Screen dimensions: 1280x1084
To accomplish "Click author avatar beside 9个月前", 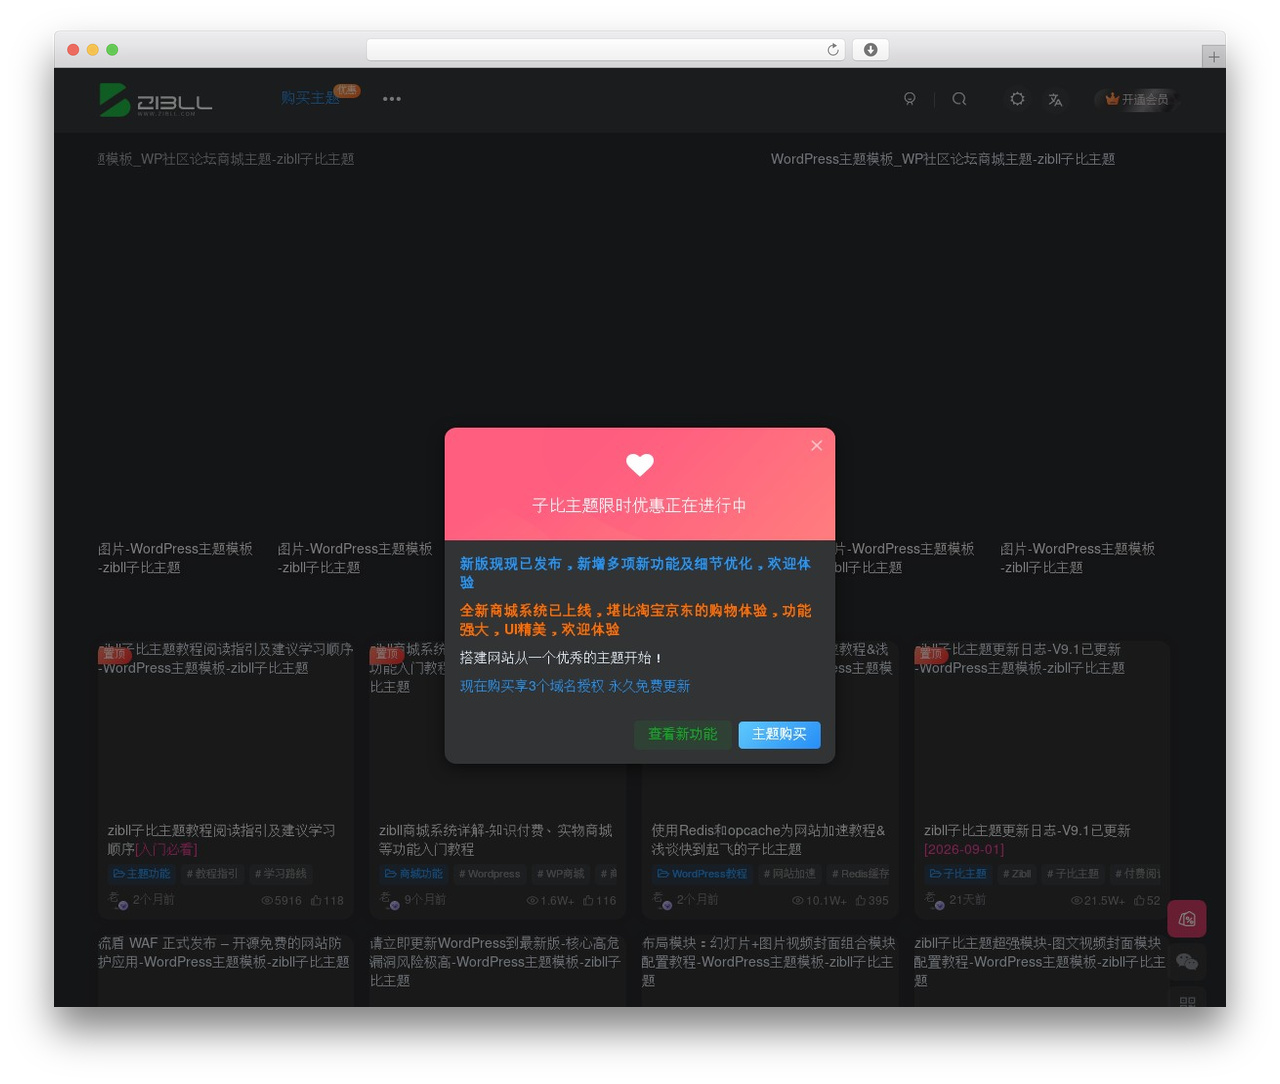I will [390, 900].
